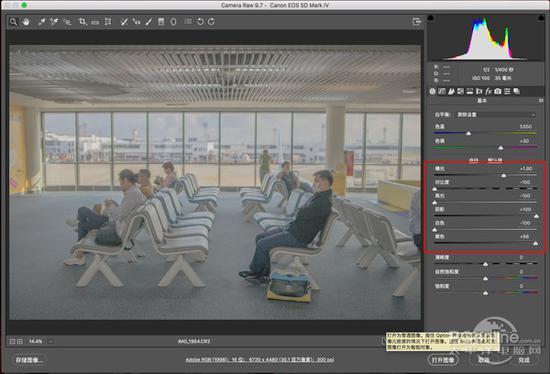Switch to the Basic panel tab

432,91
